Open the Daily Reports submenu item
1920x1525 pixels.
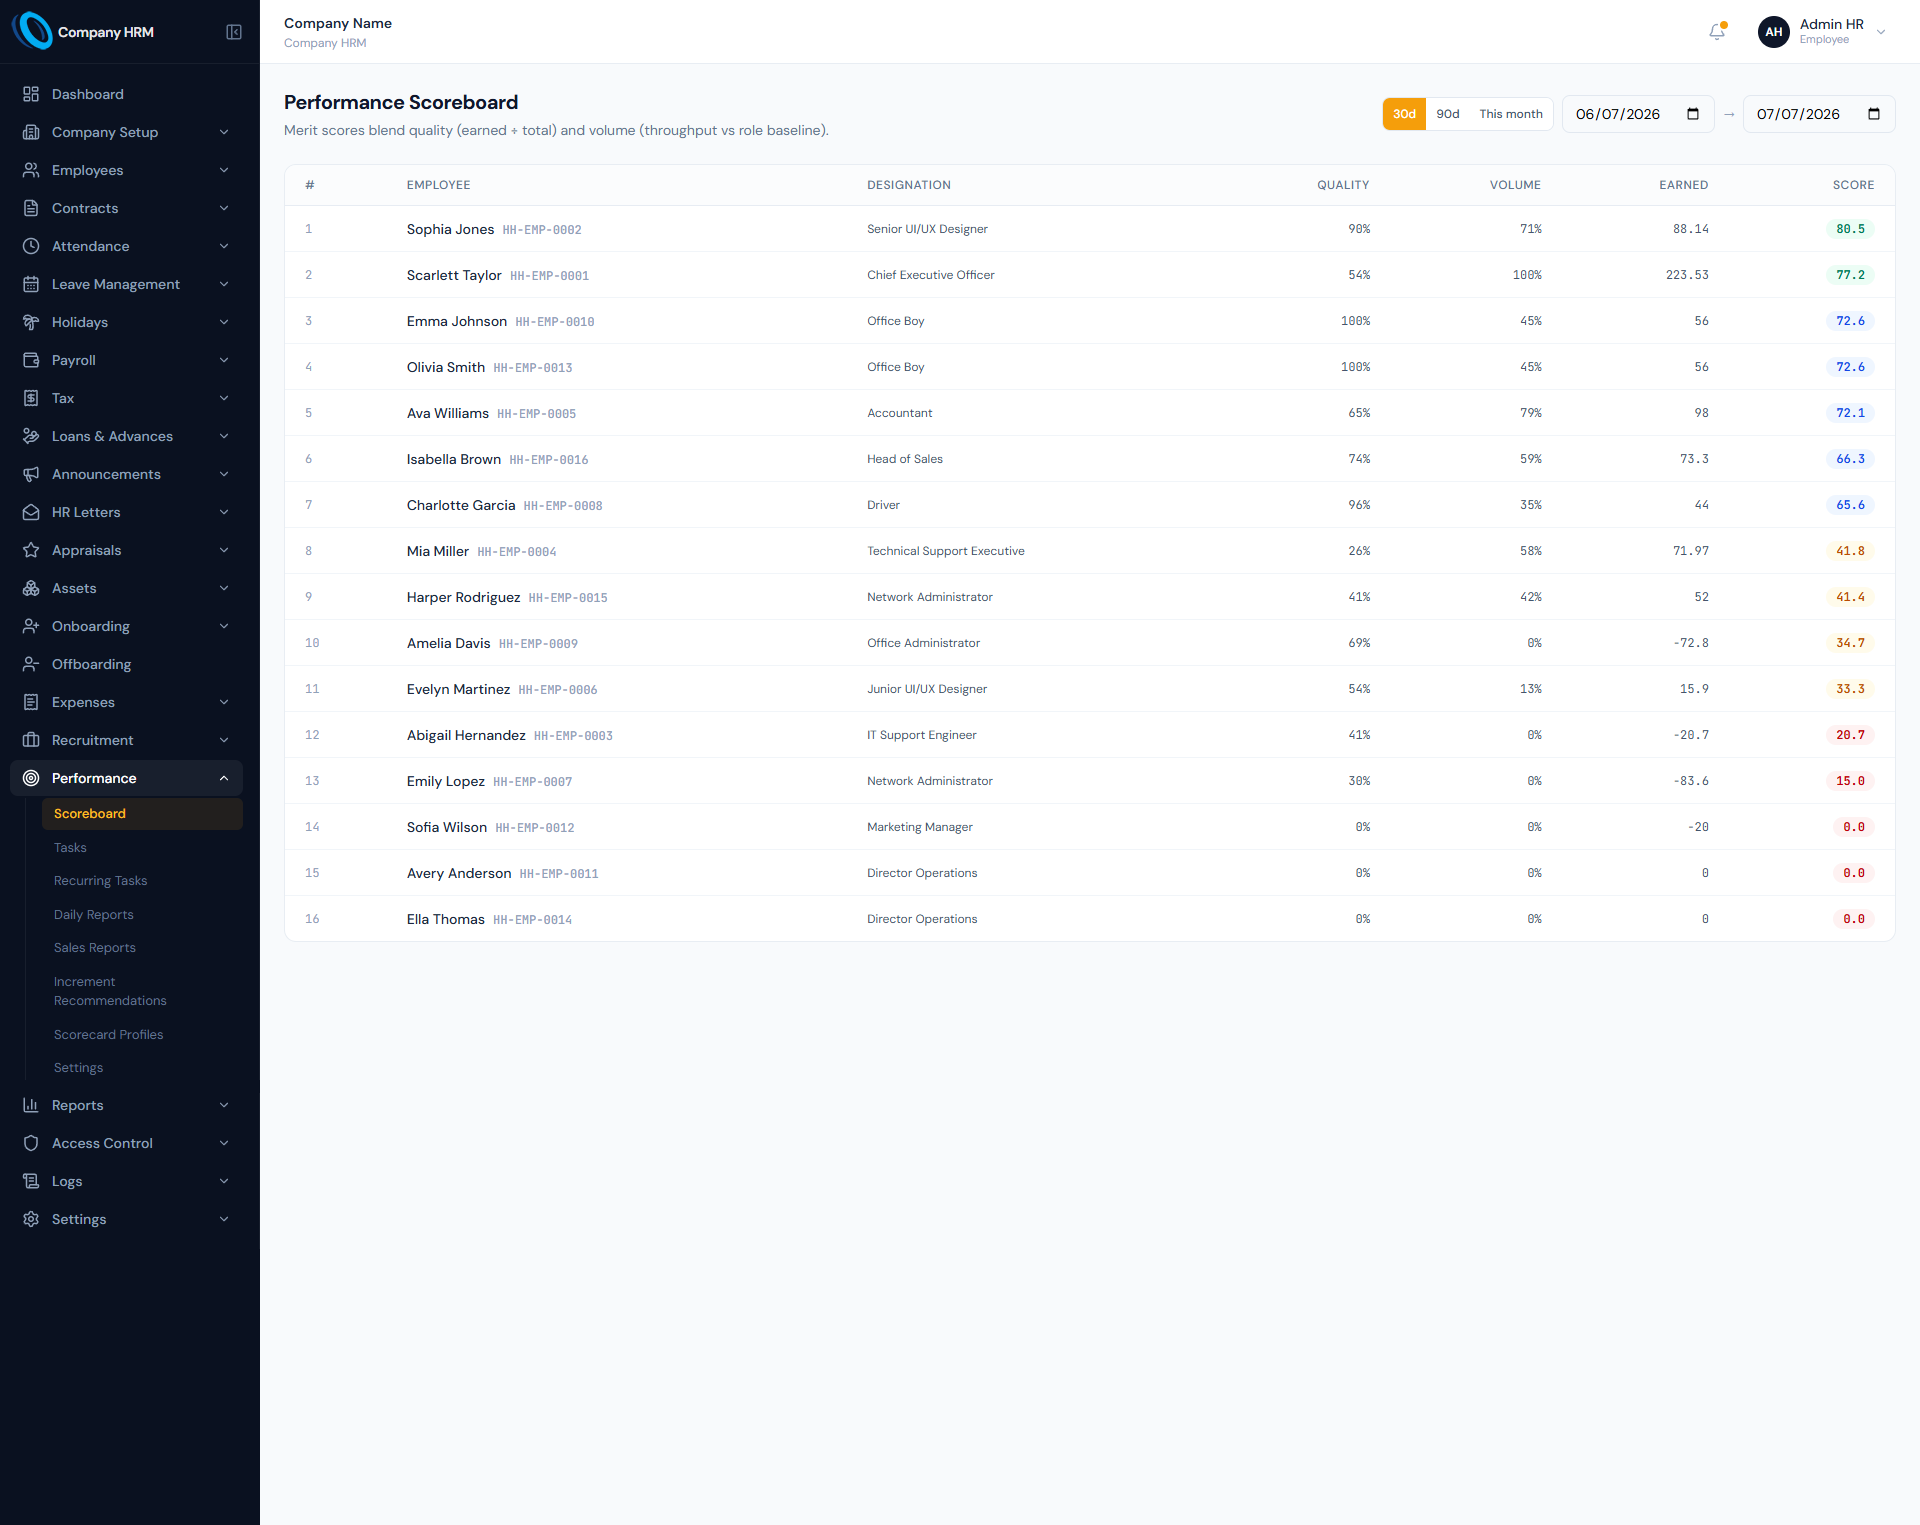(x=142, y=915)
